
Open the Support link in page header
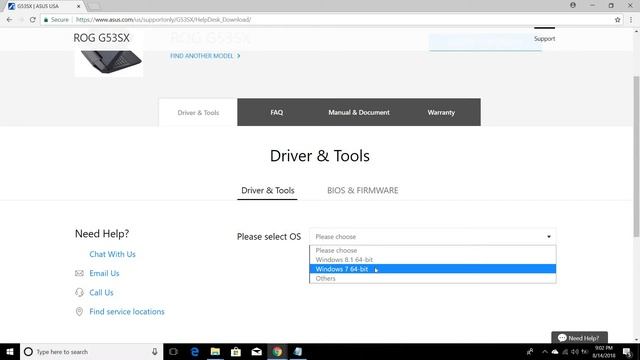point(544,39)
